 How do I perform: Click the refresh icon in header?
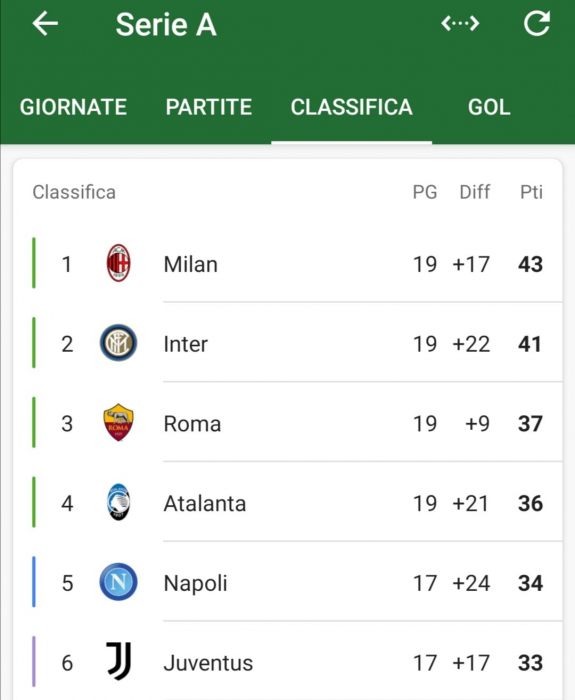click(x=536, y=23)
